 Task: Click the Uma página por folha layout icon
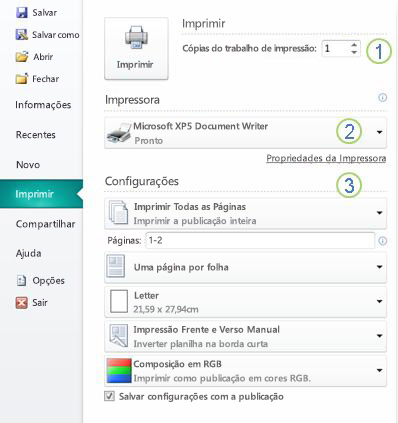click(x=116, y=266)
